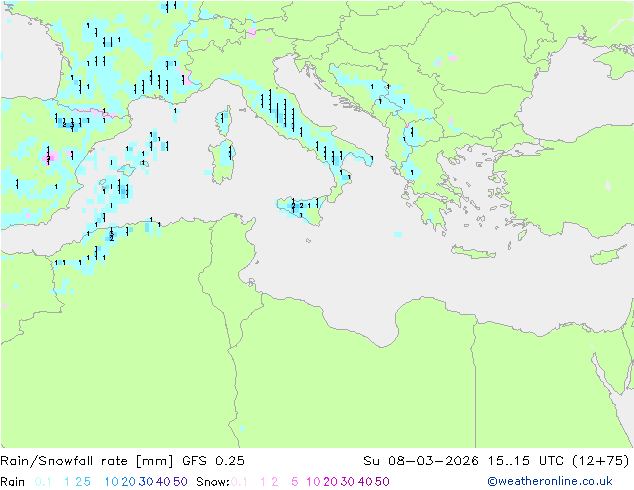Pick the Rain 10 legend color value
The width and height of the screenshot is (634, 490).
(112, 482)
